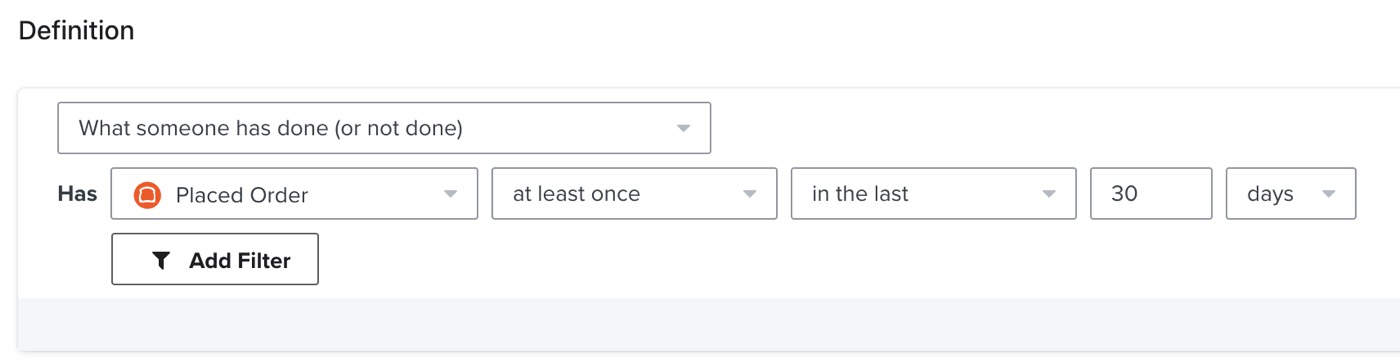
Task: Click the caret arrow on "at least once"
Action: tap(750, 194)
